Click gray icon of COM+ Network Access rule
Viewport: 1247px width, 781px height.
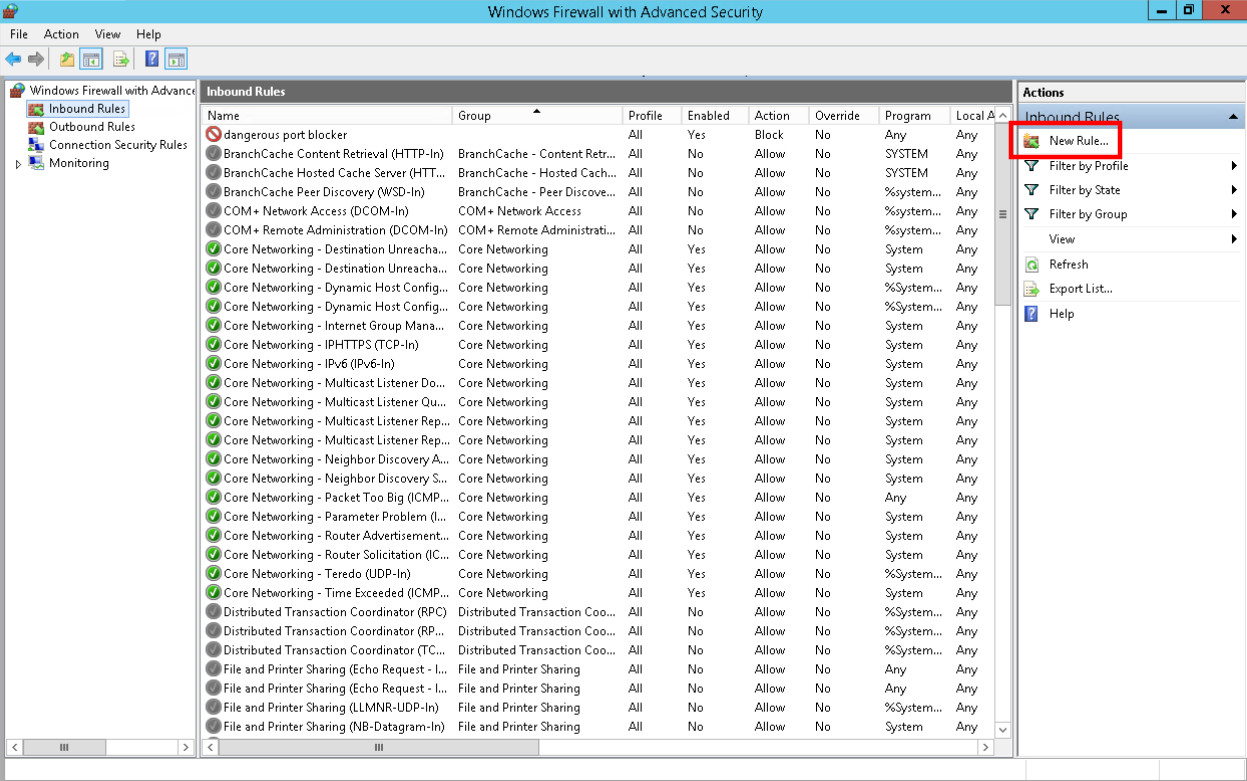[213, 211]
